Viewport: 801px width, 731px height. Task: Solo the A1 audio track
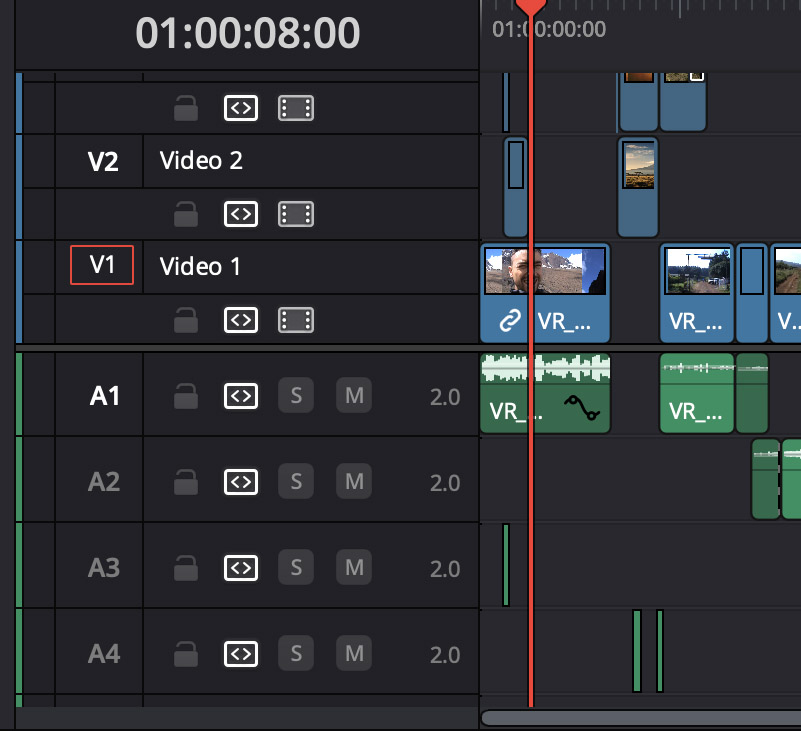[x=296, y=396]
